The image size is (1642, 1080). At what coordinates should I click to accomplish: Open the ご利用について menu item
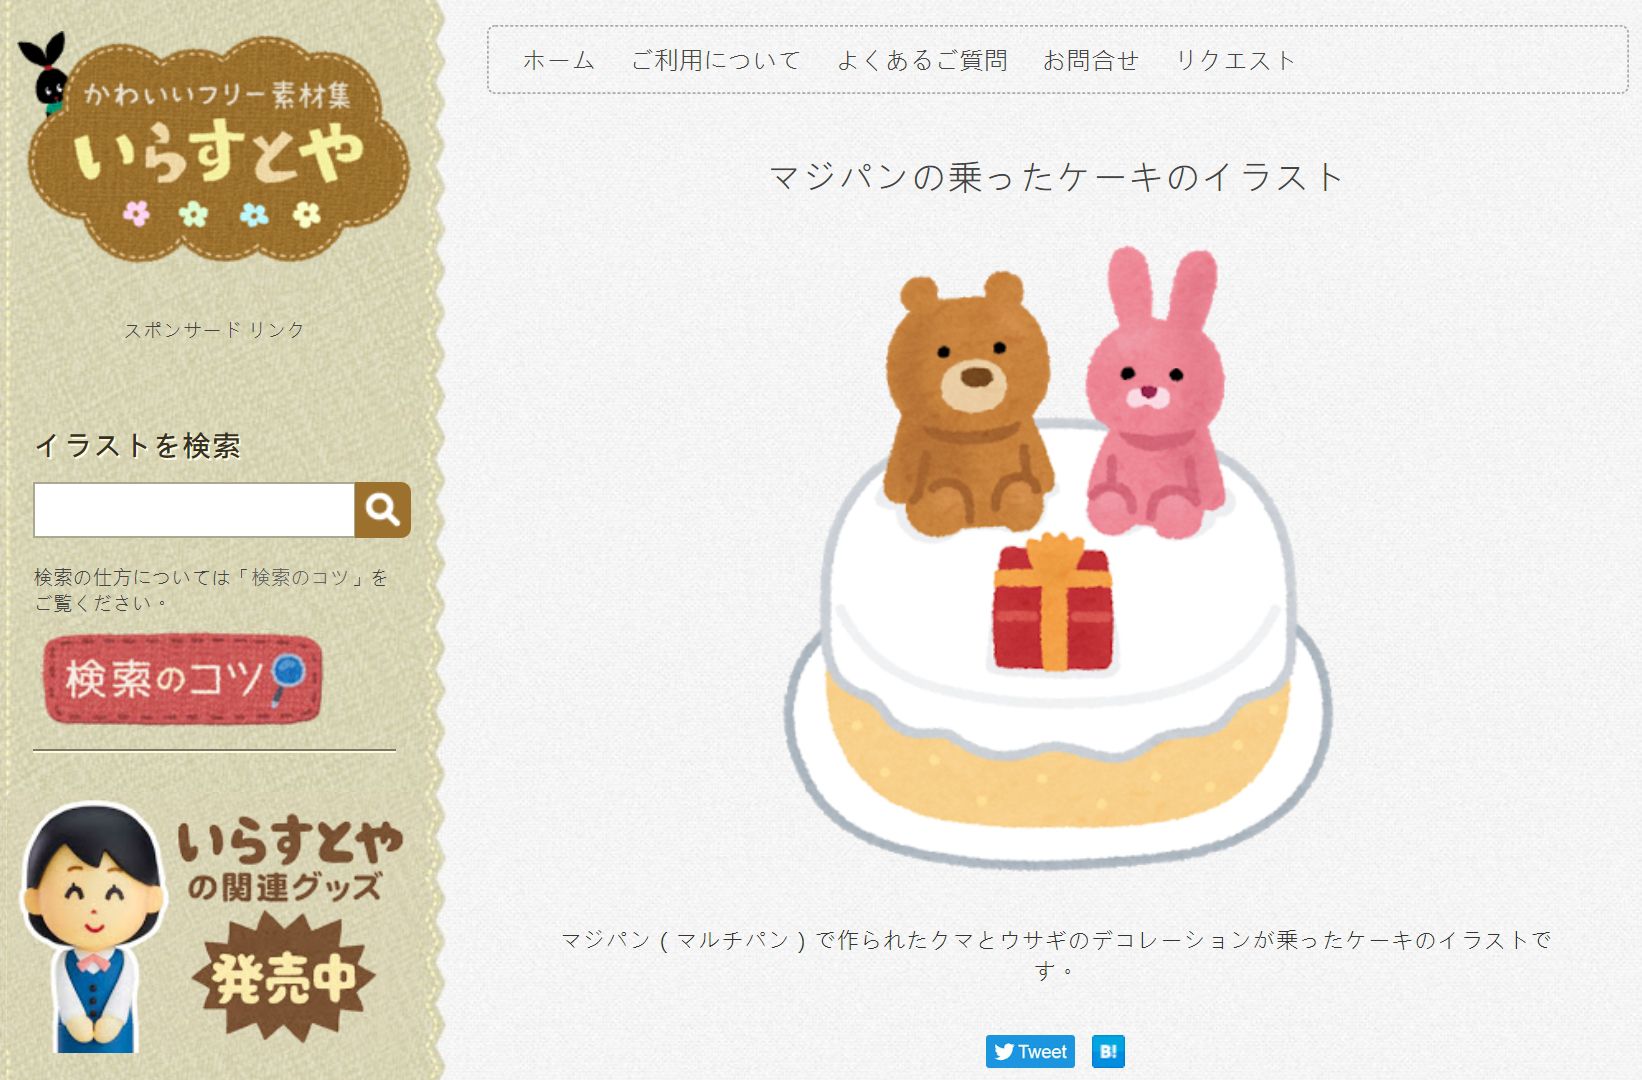(x=716, y=60)
